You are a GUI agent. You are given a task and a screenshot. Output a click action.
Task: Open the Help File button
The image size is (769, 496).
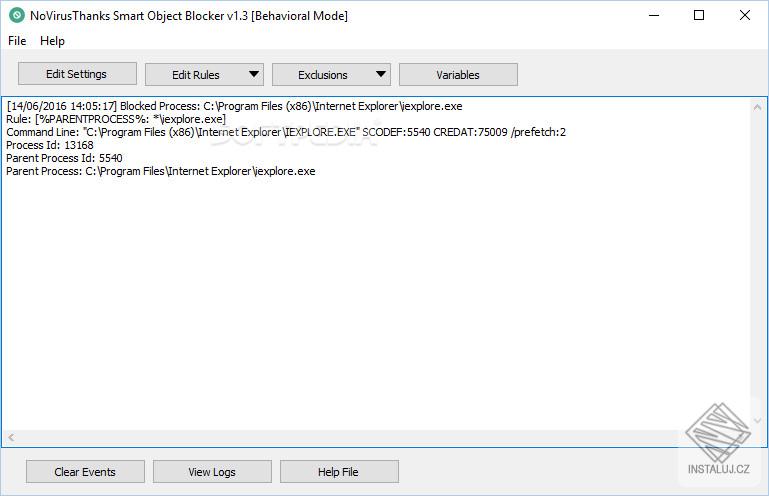[x=339, y=471]
